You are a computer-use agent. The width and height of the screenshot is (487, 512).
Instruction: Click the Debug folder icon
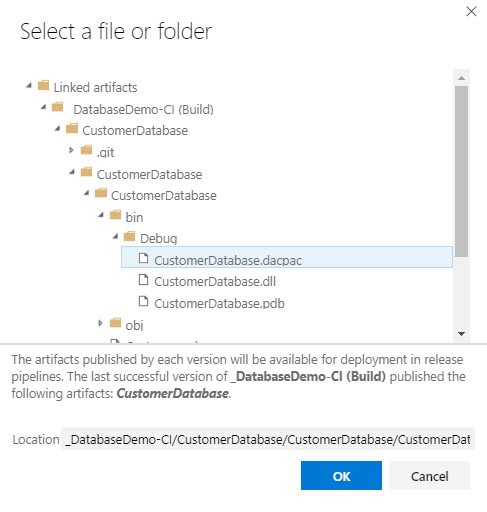tap(130, 236)
